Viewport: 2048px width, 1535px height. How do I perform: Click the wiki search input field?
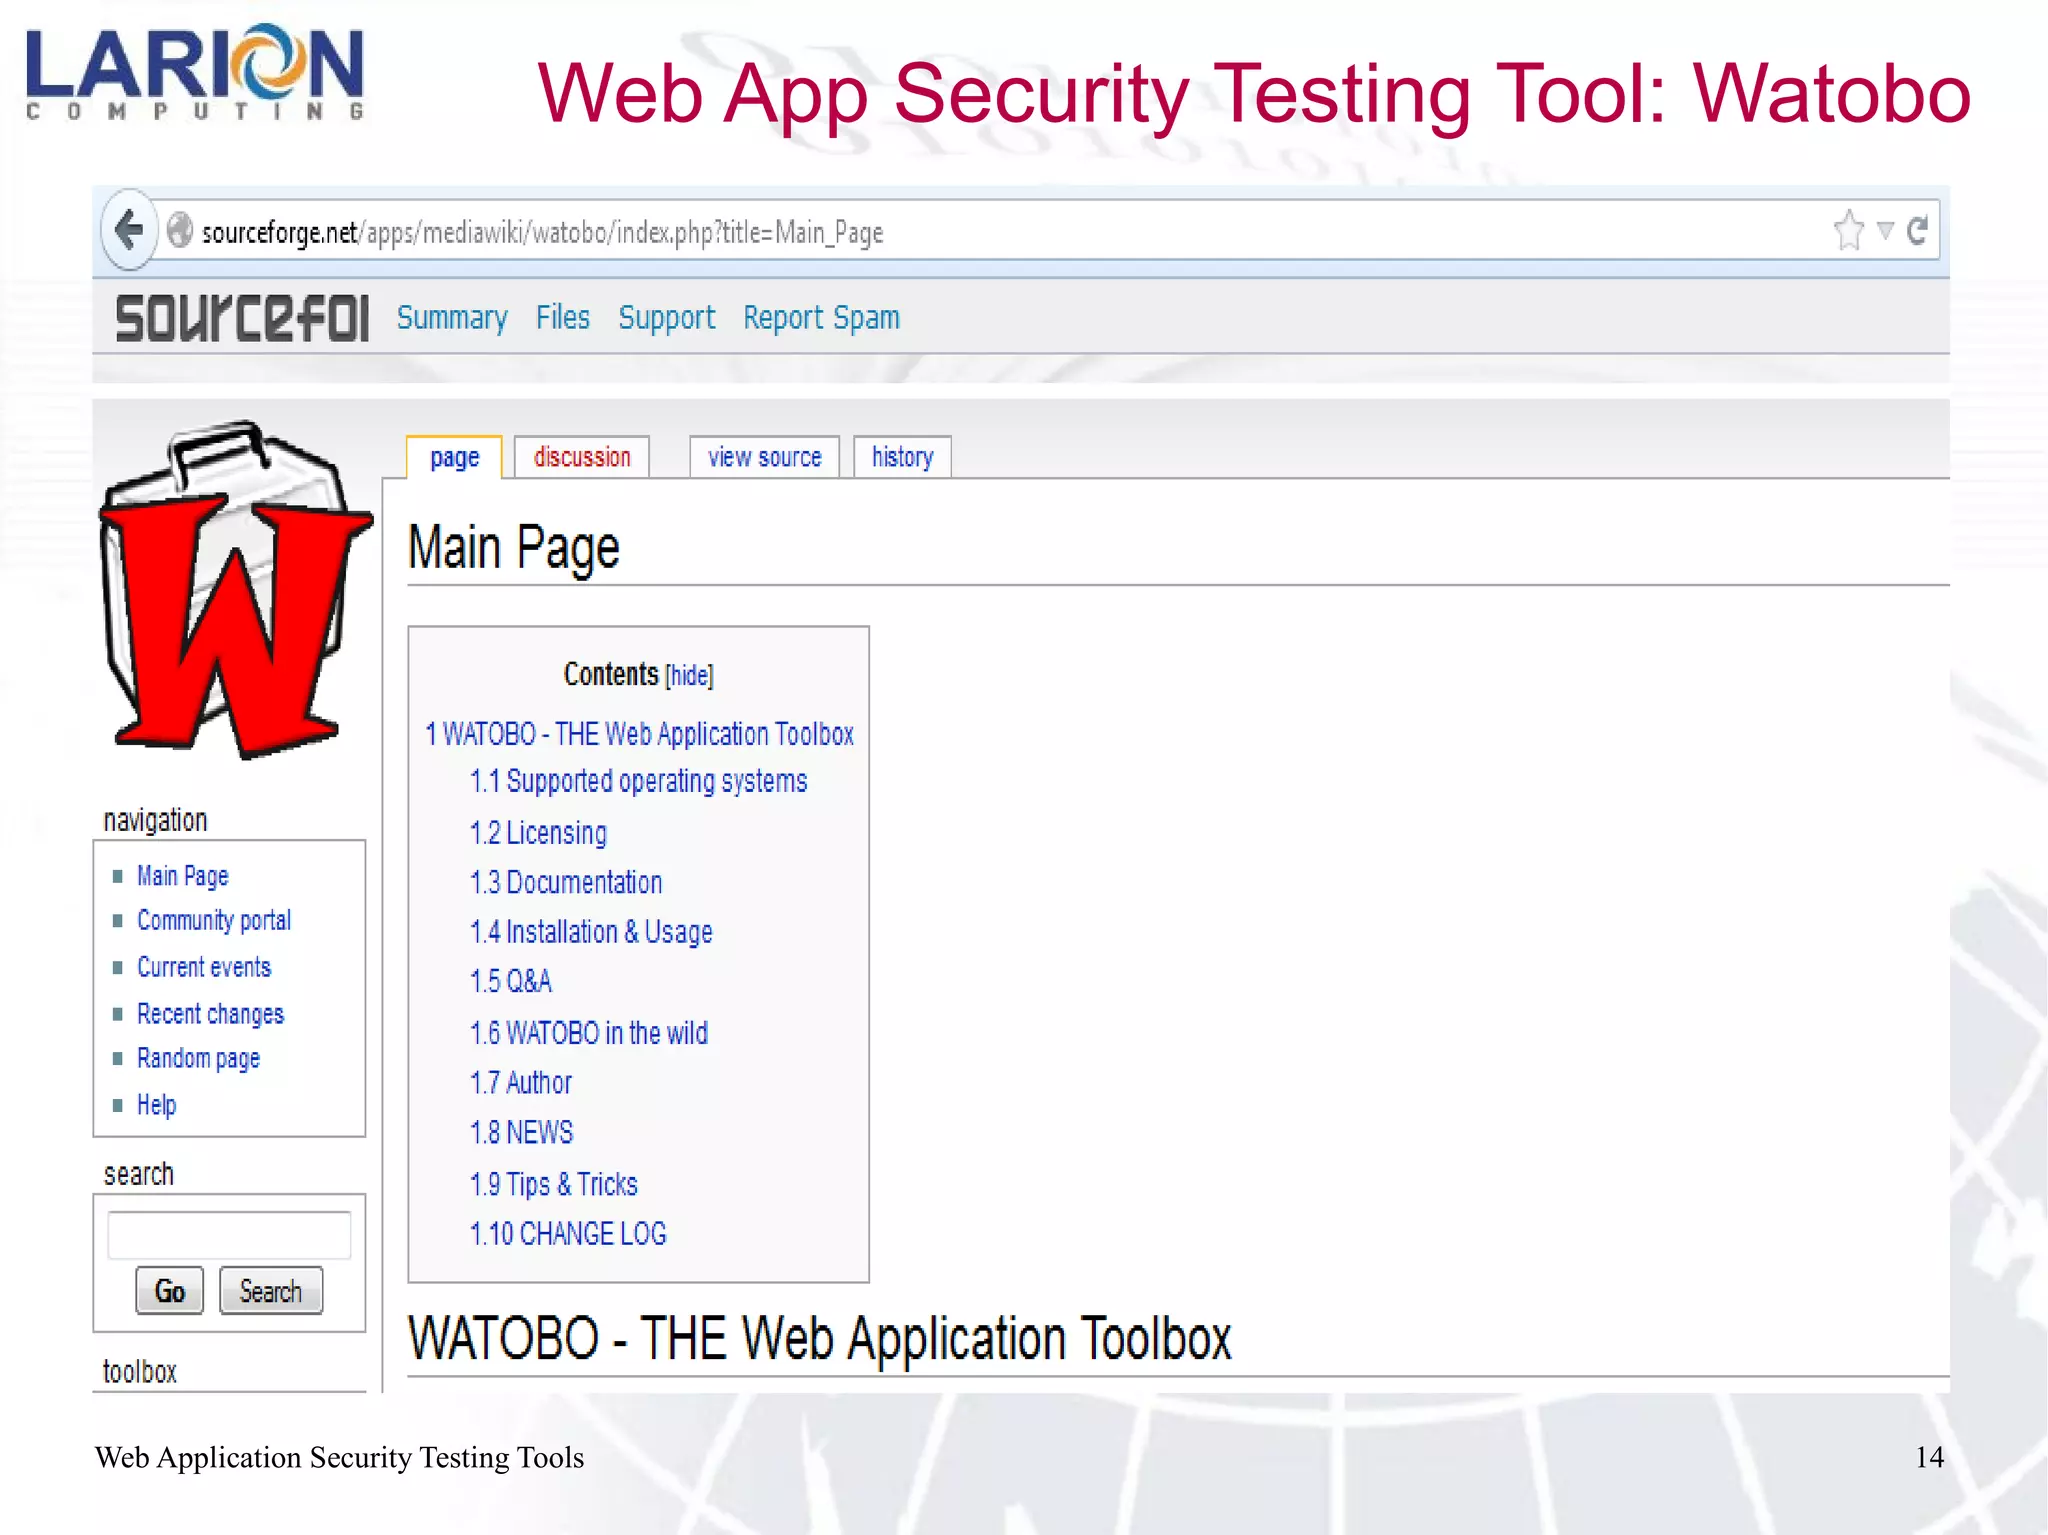tap(229, 1235)
